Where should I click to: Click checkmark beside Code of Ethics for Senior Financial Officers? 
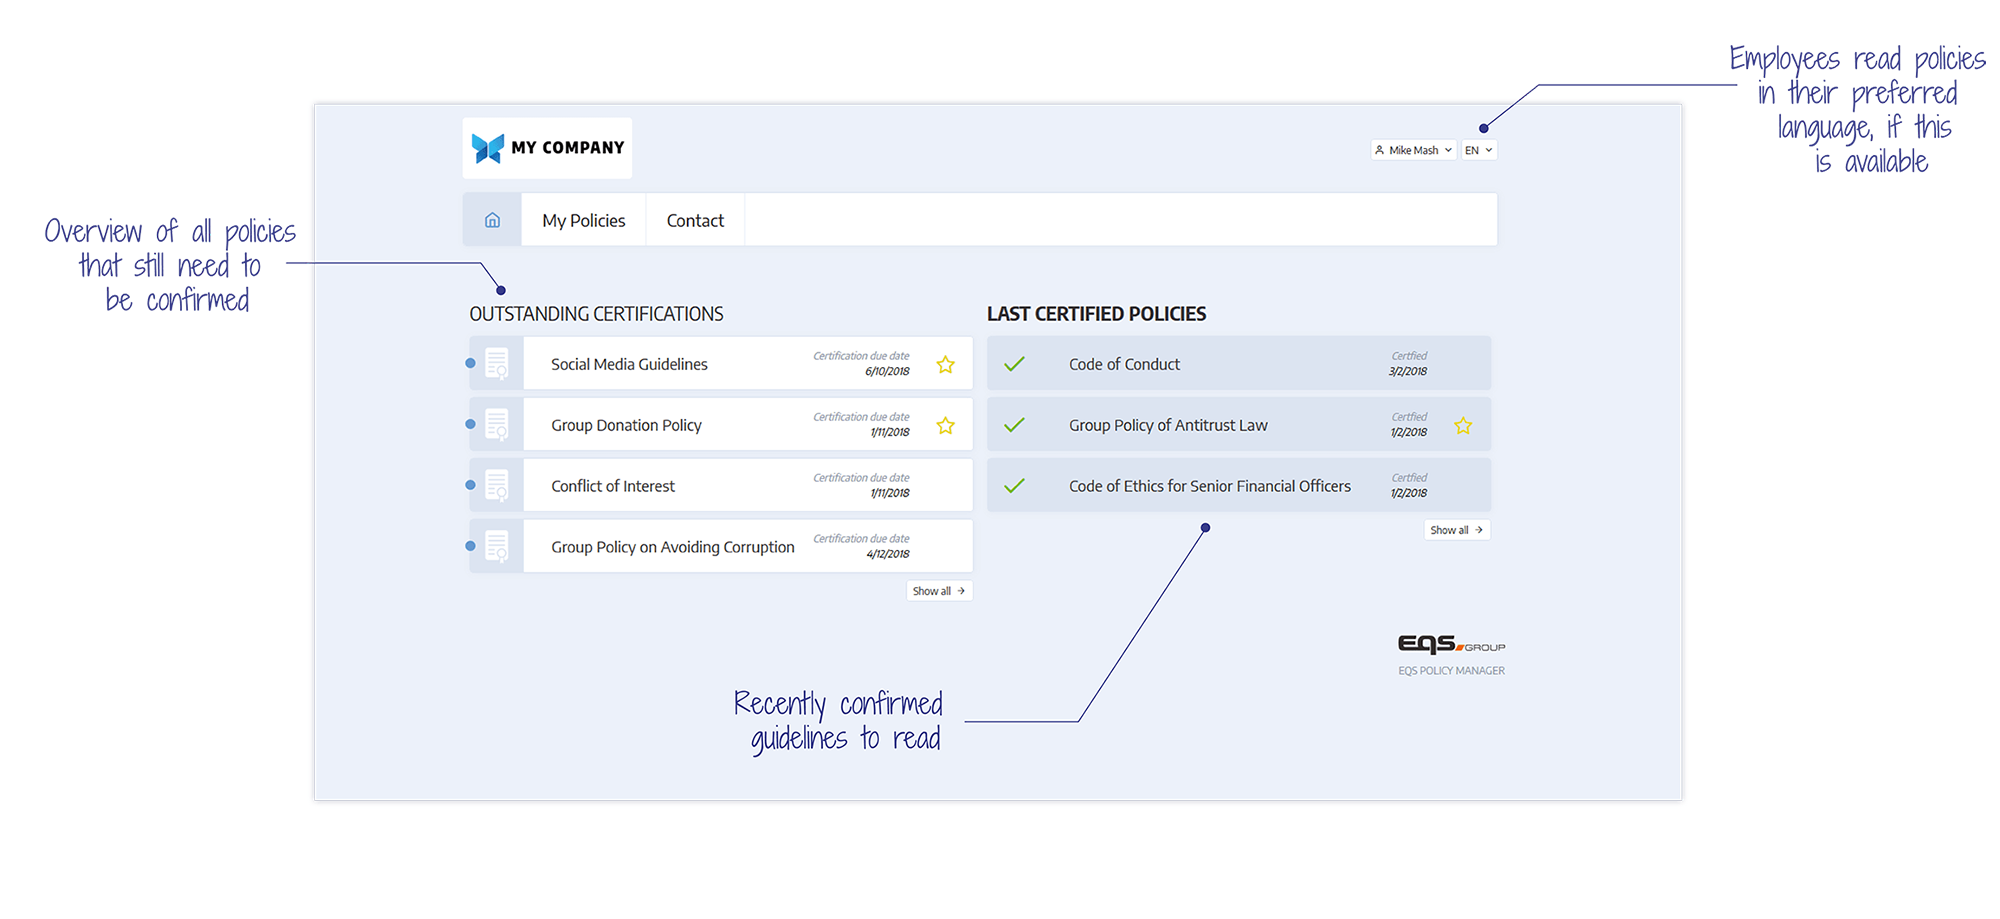click(1015, 486)
